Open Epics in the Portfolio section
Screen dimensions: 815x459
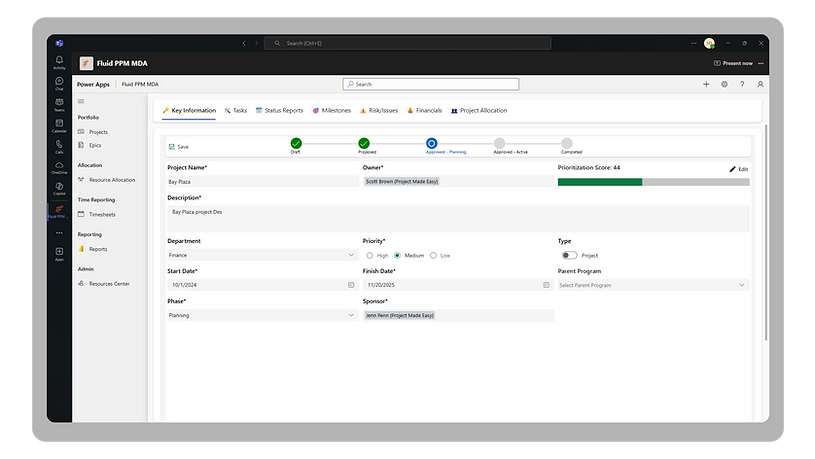(x=90, y=146)
